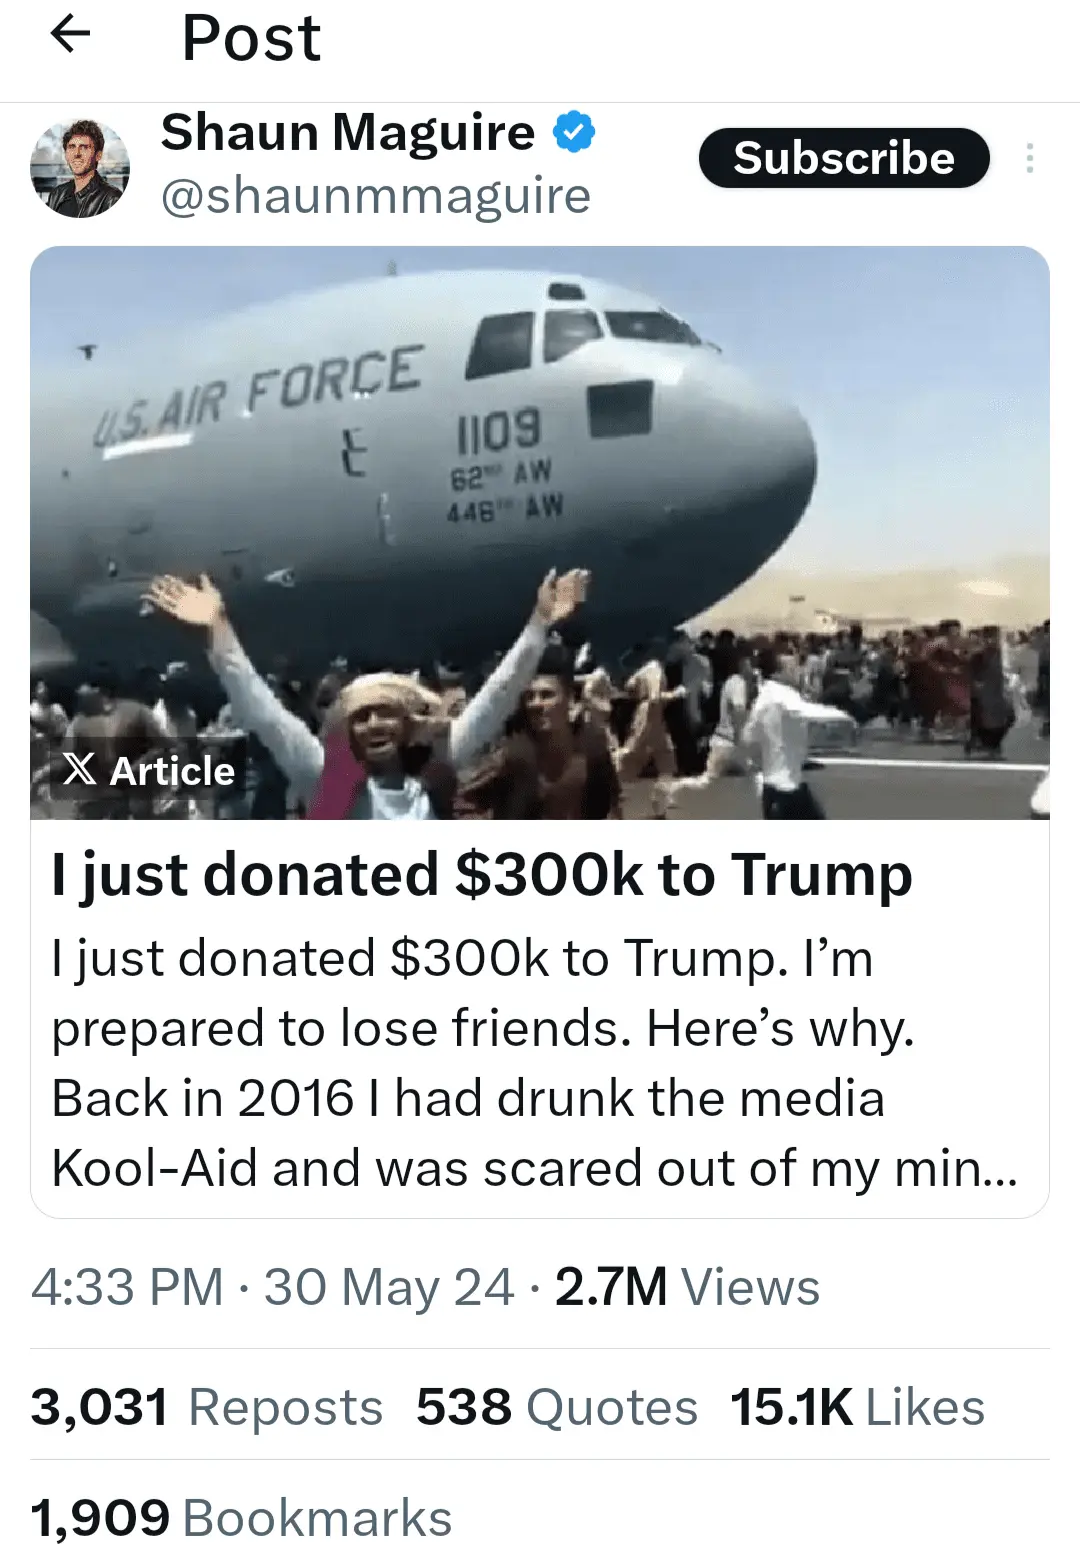The width and height of the screenshot is (1080, 1567).
Task: Tap the X logo on Article badge
Action: [80, 769]
